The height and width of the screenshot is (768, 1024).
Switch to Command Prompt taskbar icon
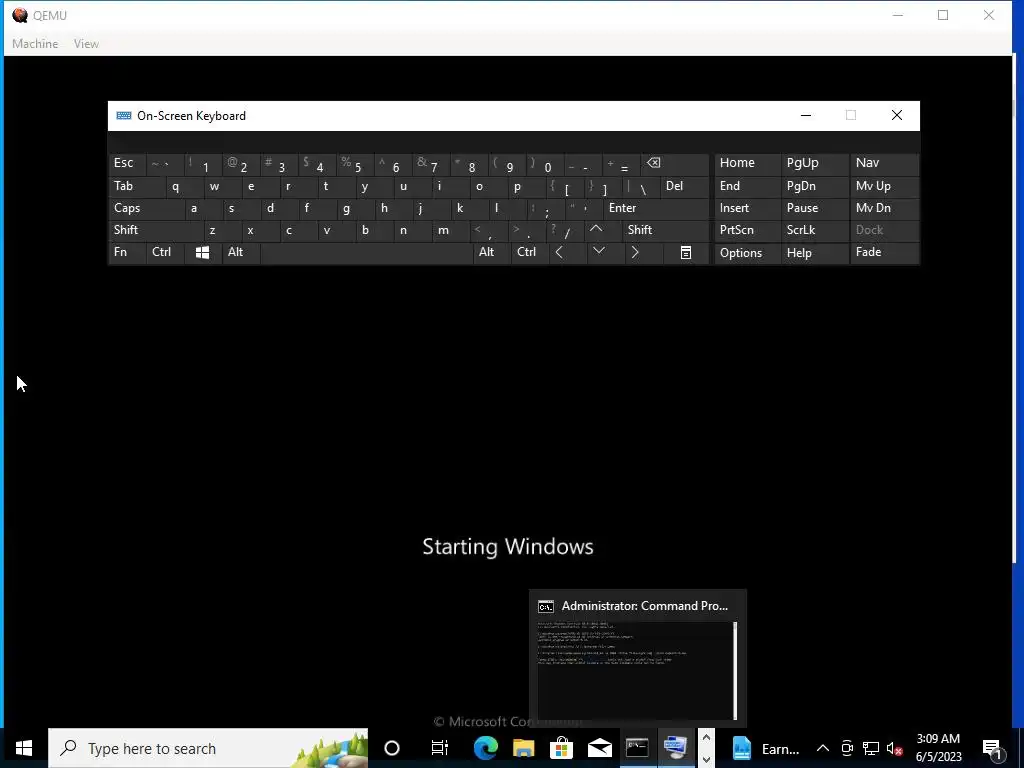pos(637,748)
